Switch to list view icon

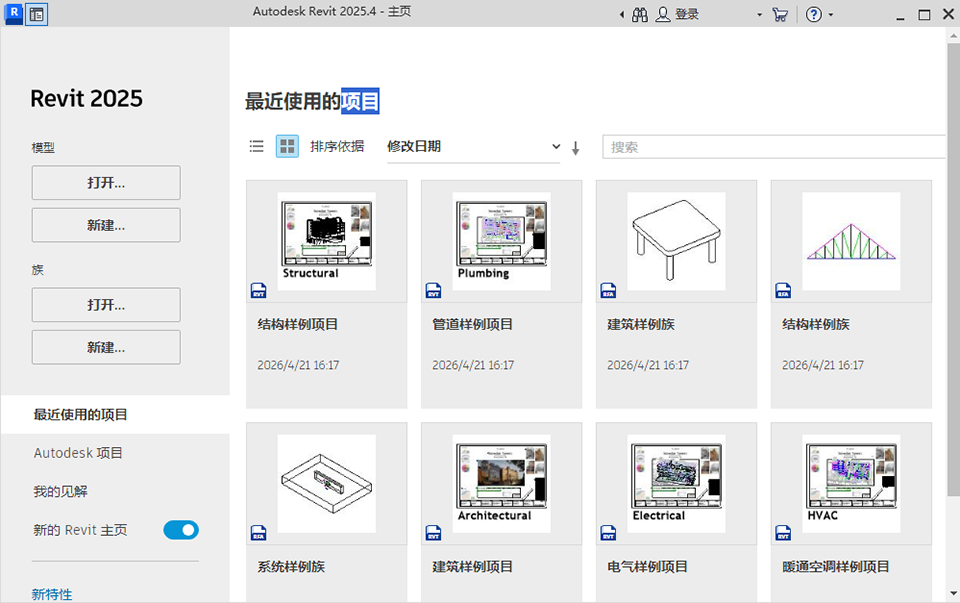(257, 146)
